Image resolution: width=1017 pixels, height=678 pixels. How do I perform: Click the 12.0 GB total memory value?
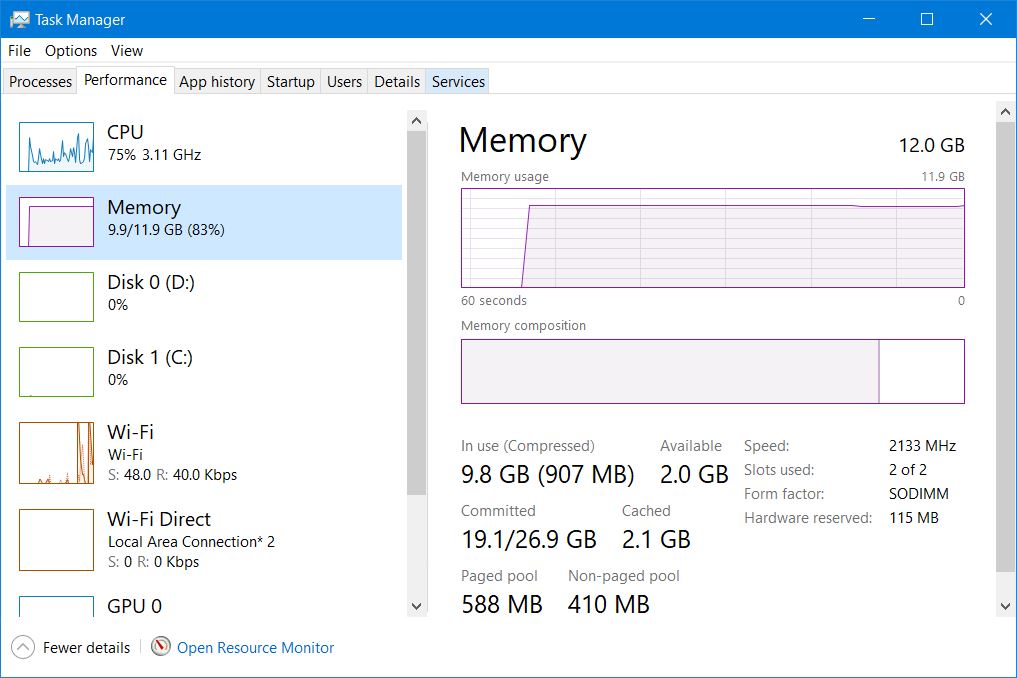[931, 145]
